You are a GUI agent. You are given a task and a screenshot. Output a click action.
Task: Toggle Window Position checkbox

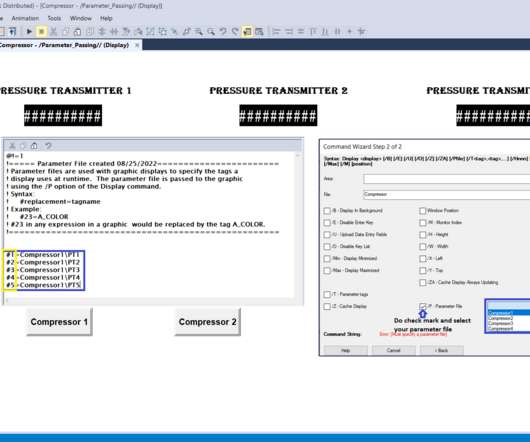[x=423, y=211]
